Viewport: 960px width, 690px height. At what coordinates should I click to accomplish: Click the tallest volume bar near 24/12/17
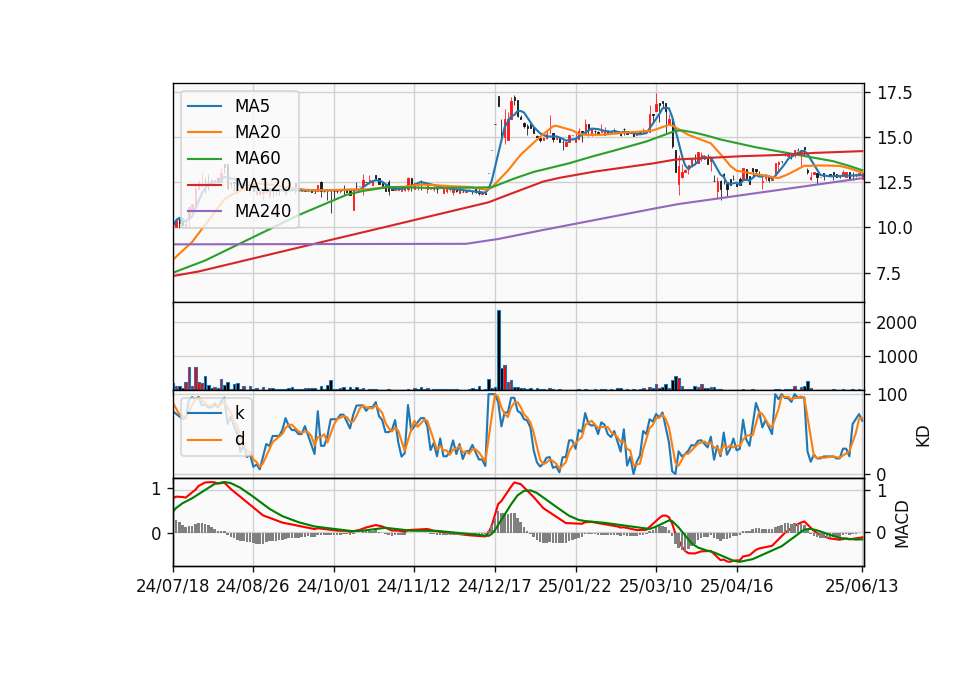pos(499,350)
